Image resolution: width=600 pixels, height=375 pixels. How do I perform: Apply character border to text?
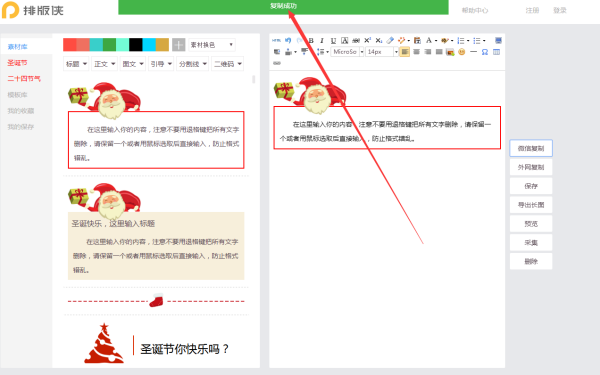tap(344, 41)
